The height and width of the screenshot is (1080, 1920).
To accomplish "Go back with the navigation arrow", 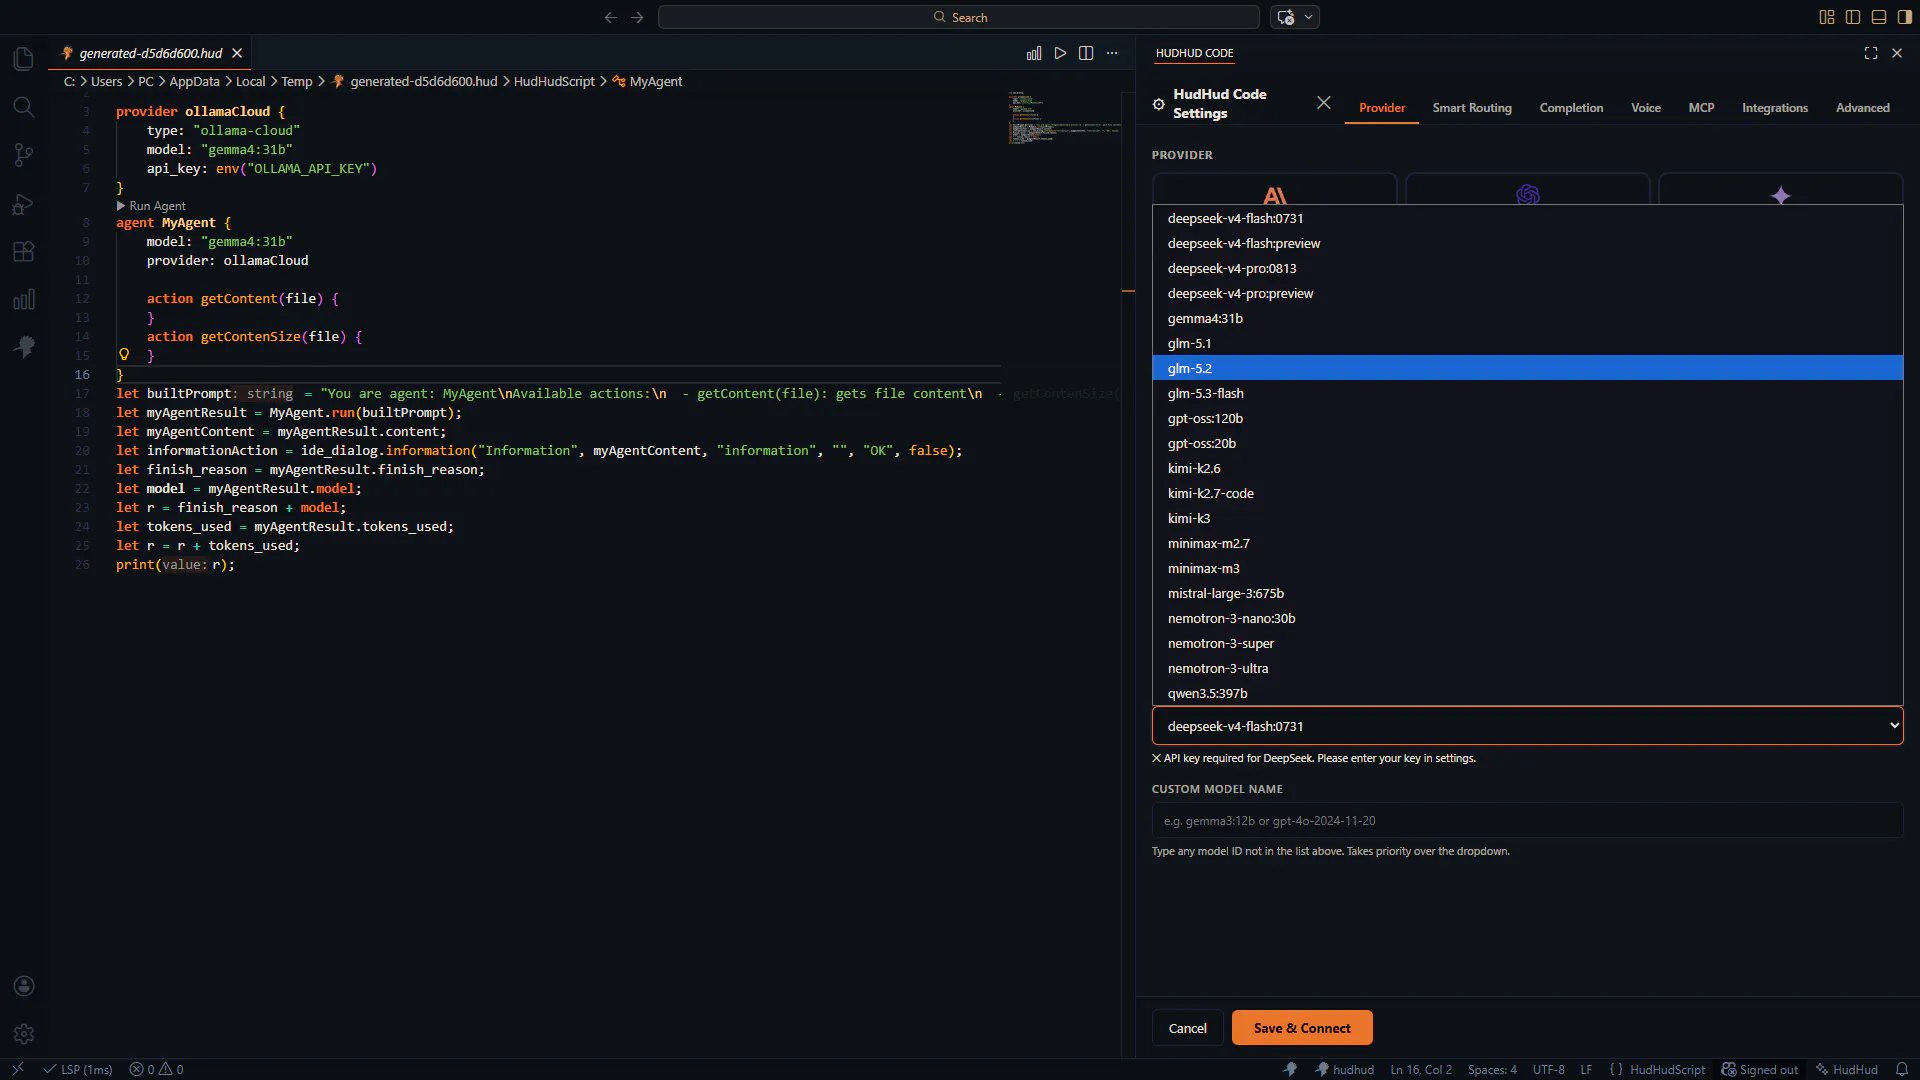I will [611, 17].
